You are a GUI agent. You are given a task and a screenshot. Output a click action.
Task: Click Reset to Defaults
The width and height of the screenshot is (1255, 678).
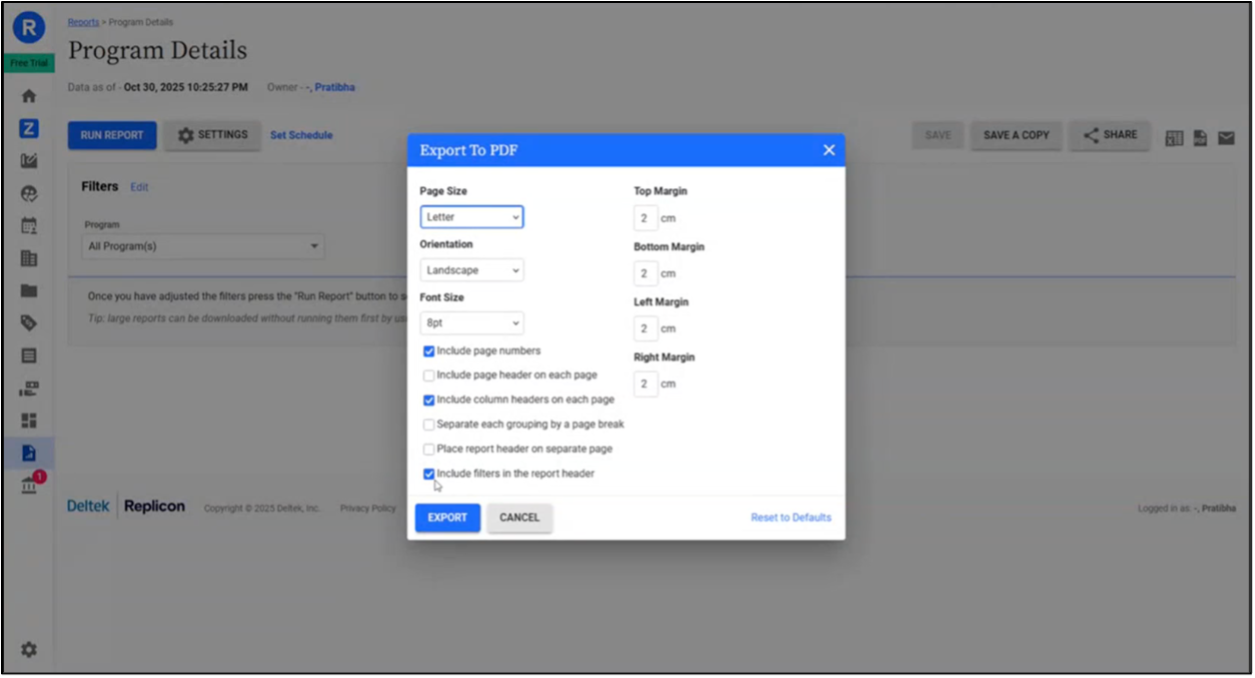[x=790, y=517]
